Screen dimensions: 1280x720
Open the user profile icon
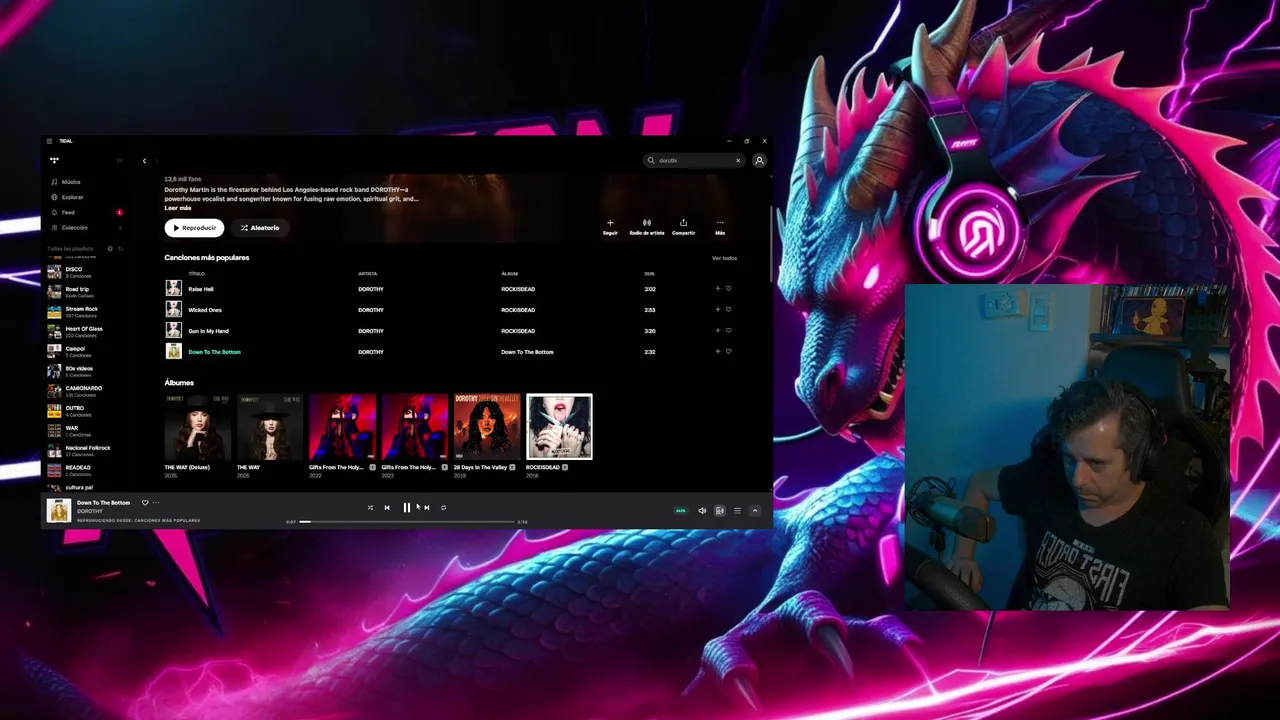point(760,160)
